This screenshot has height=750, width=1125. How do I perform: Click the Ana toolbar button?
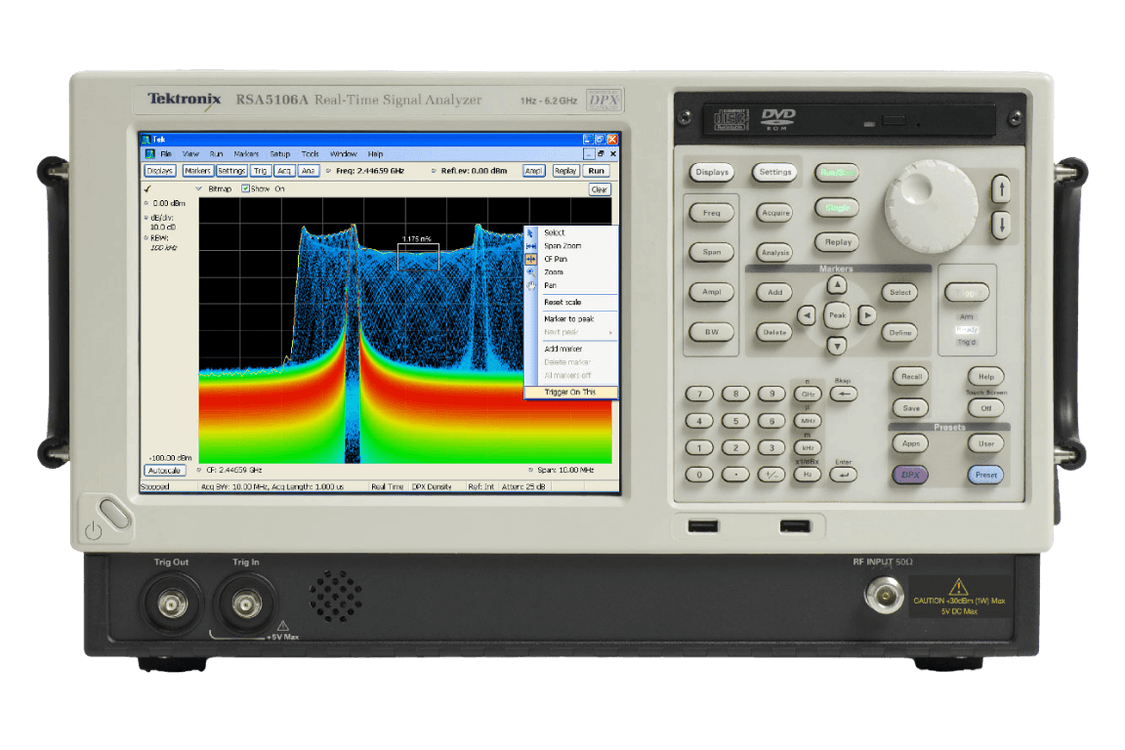click(308, 171)
